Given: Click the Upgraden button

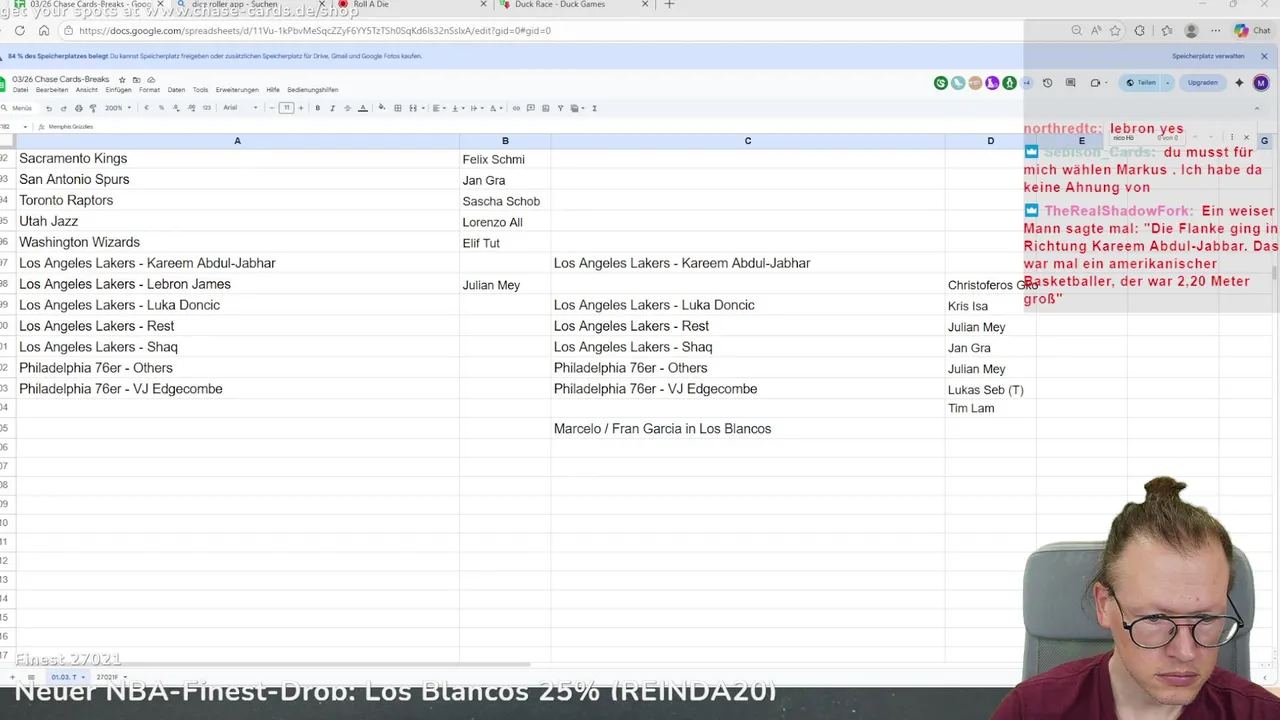Looking at the screenshot, I should point(1203,83).
